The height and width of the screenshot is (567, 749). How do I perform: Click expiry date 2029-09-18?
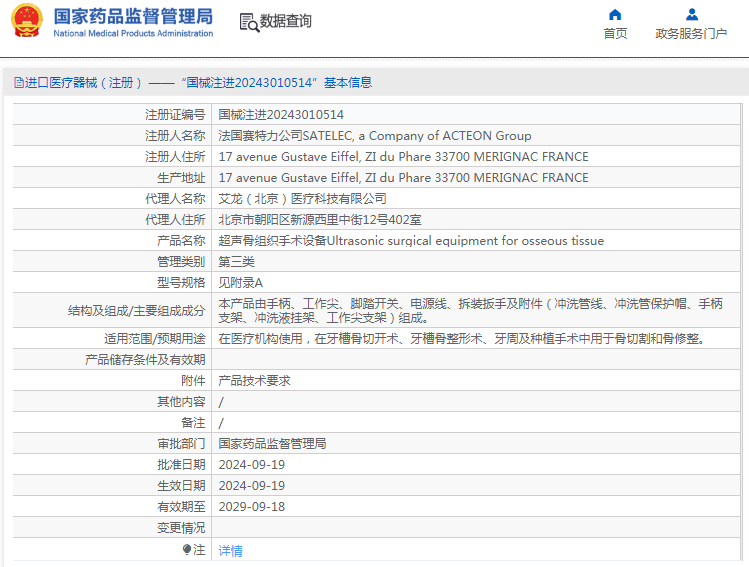point(252,507)
